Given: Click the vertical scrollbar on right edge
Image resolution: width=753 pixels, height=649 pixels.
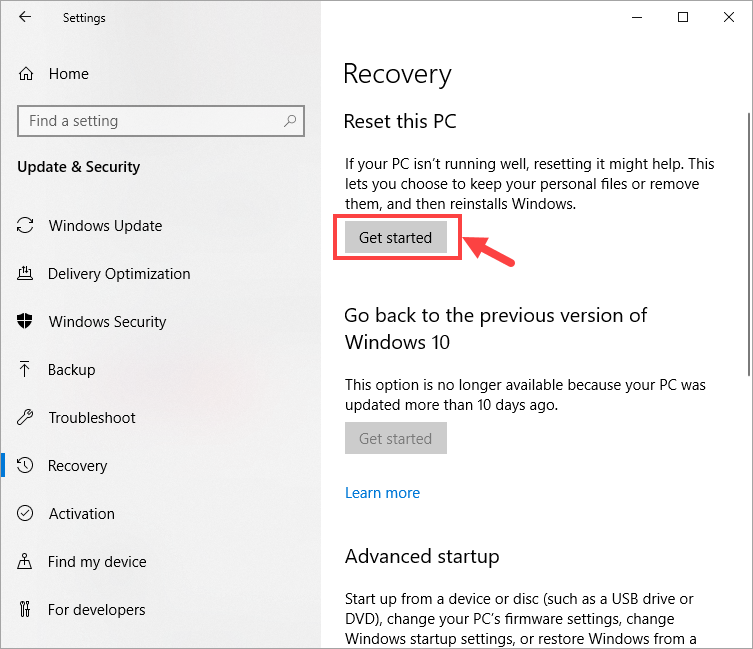Looking at the screenshot, I should [x=749, y=244].
